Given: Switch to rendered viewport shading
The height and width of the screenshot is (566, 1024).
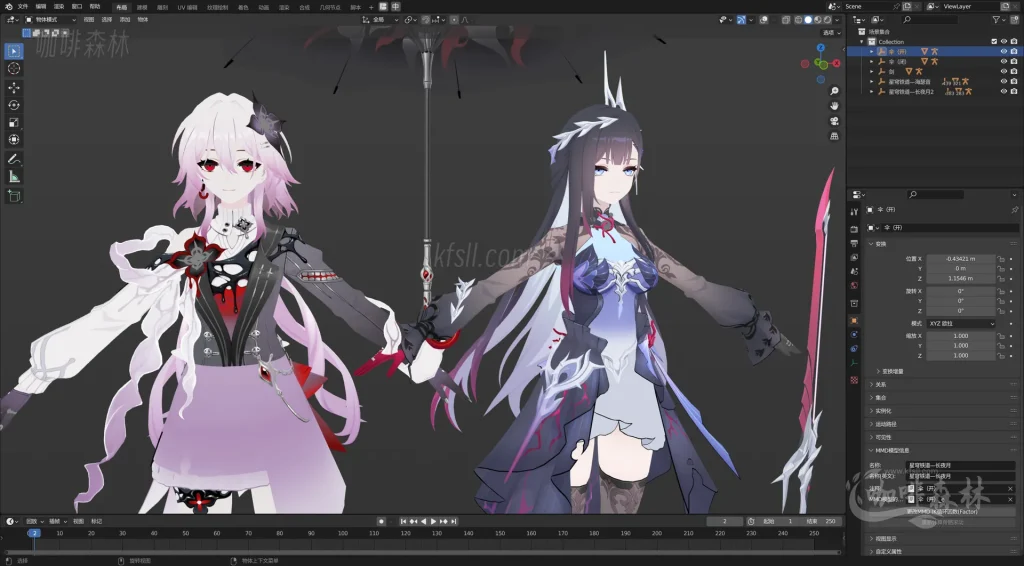Looking at the screenshot, I should [x=827, y=20].
